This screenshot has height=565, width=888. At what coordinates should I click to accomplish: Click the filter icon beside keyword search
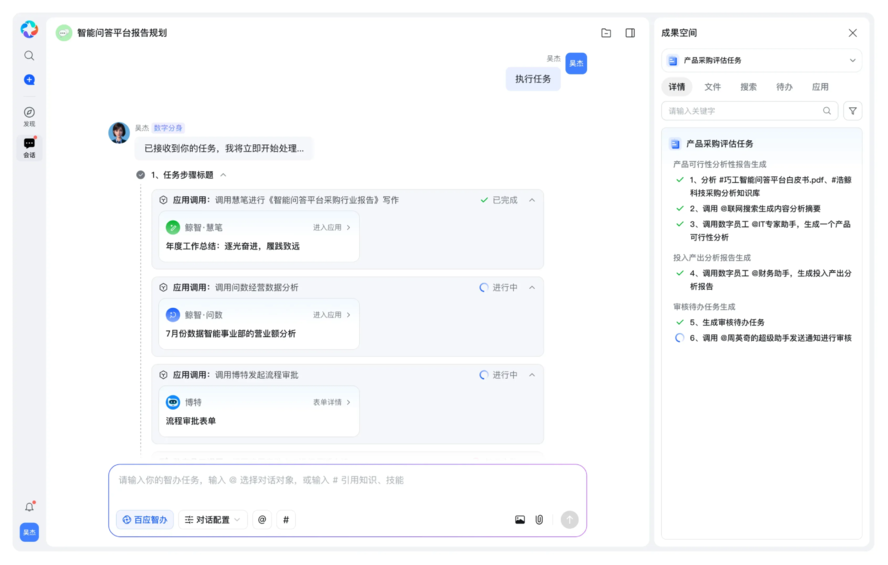(x=852, y=111)
